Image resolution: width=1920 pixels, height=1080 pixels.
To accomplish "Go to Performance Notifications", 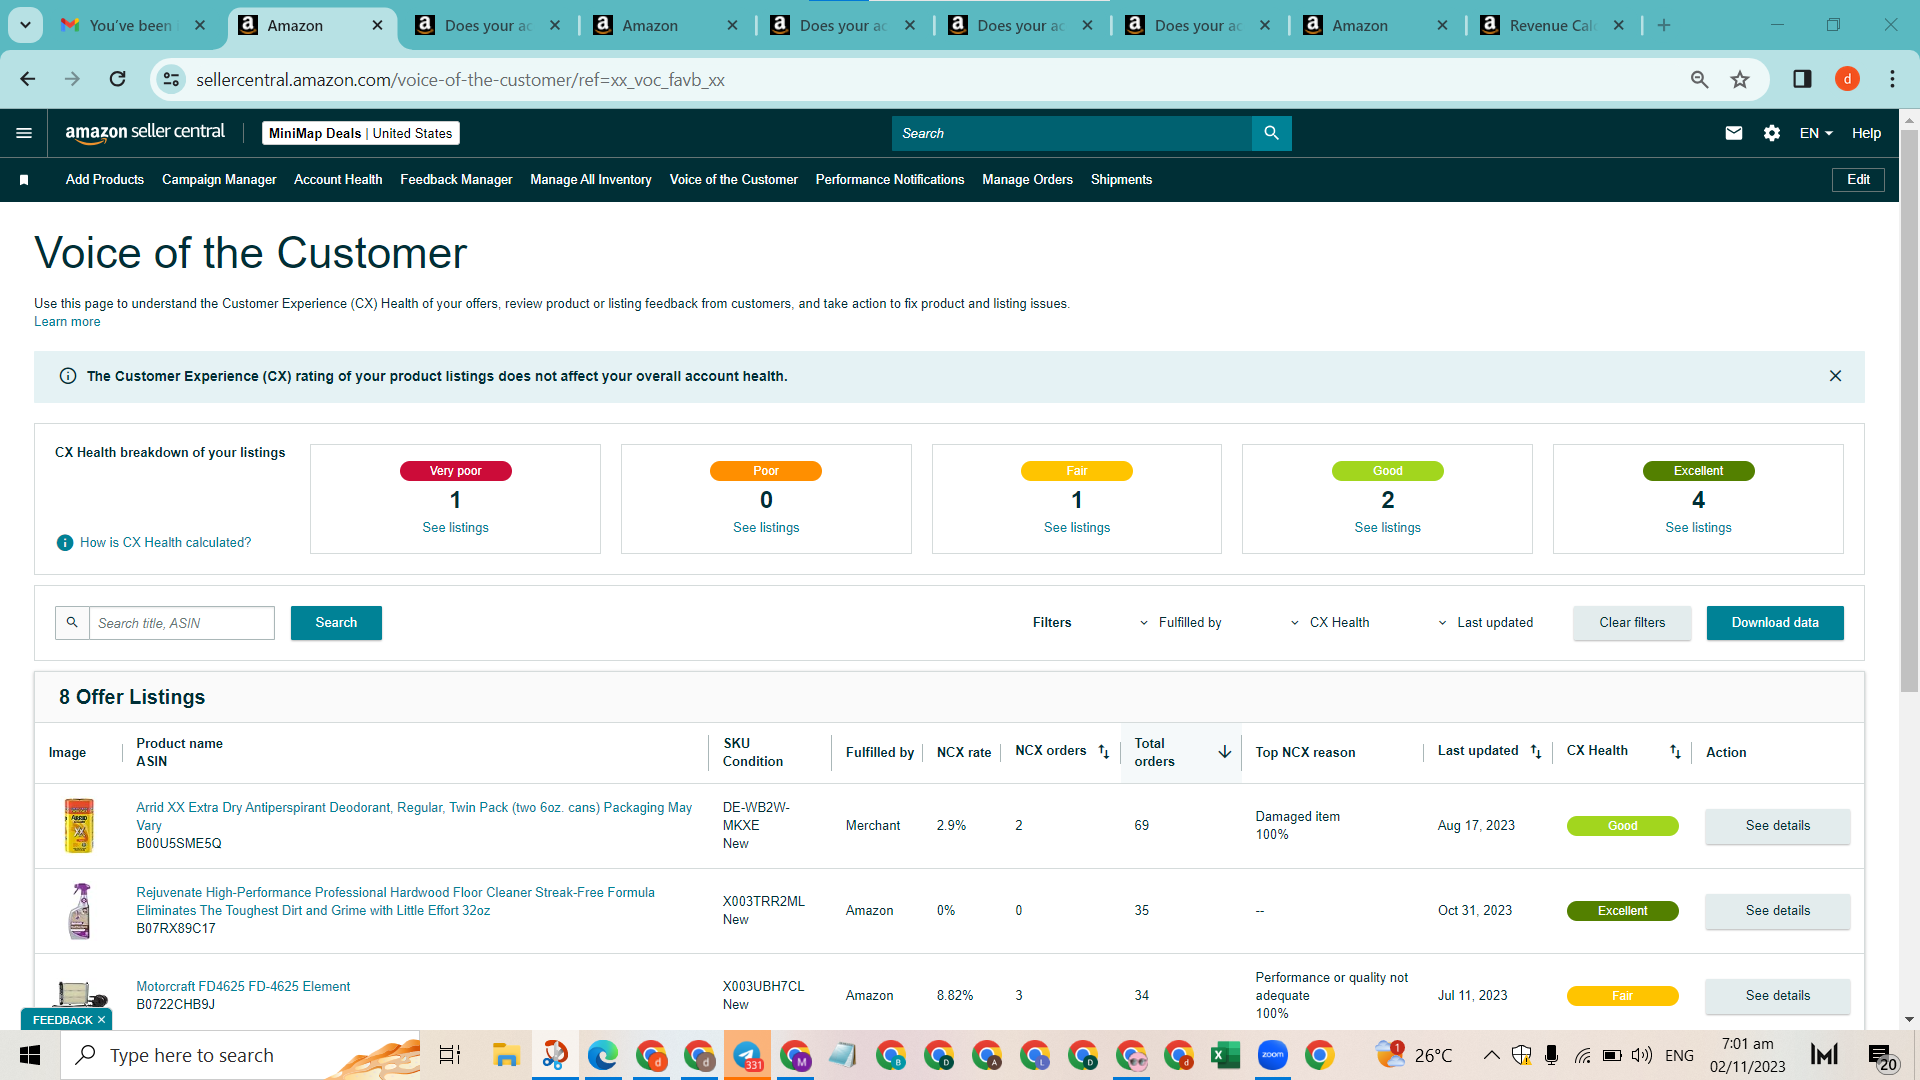I will point(890,180).
